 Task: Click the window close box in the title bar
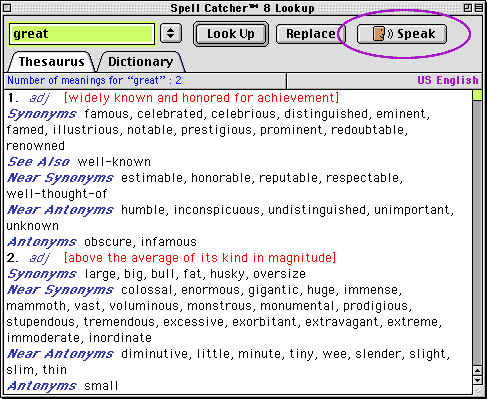[7, 8]
